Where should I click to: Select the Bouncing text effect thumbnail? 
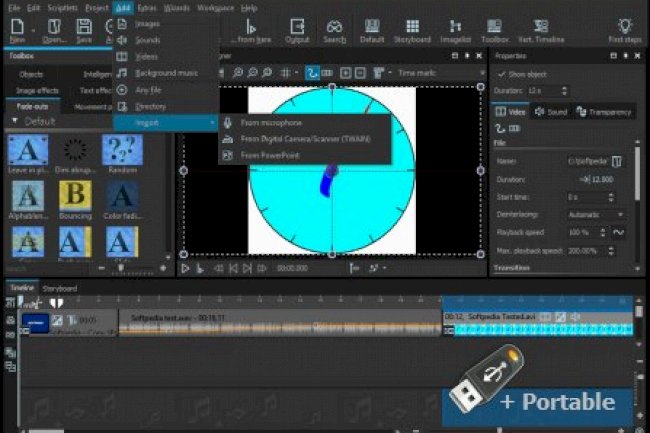pyautogui.click(x=74, y=198)
